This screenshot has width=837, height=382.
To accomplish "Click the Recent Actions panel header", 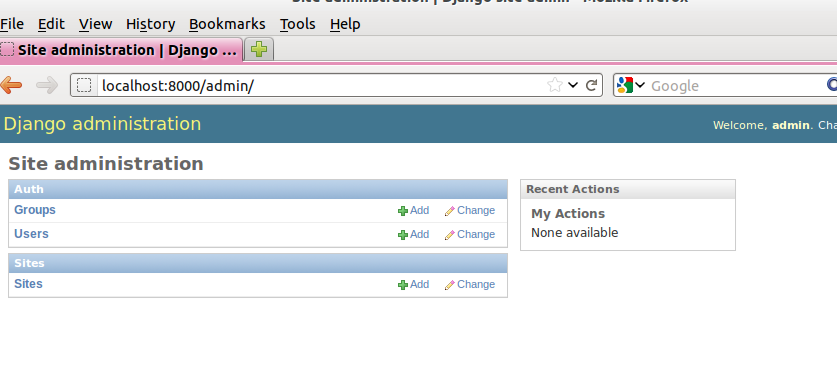I will tap(628, 189).
